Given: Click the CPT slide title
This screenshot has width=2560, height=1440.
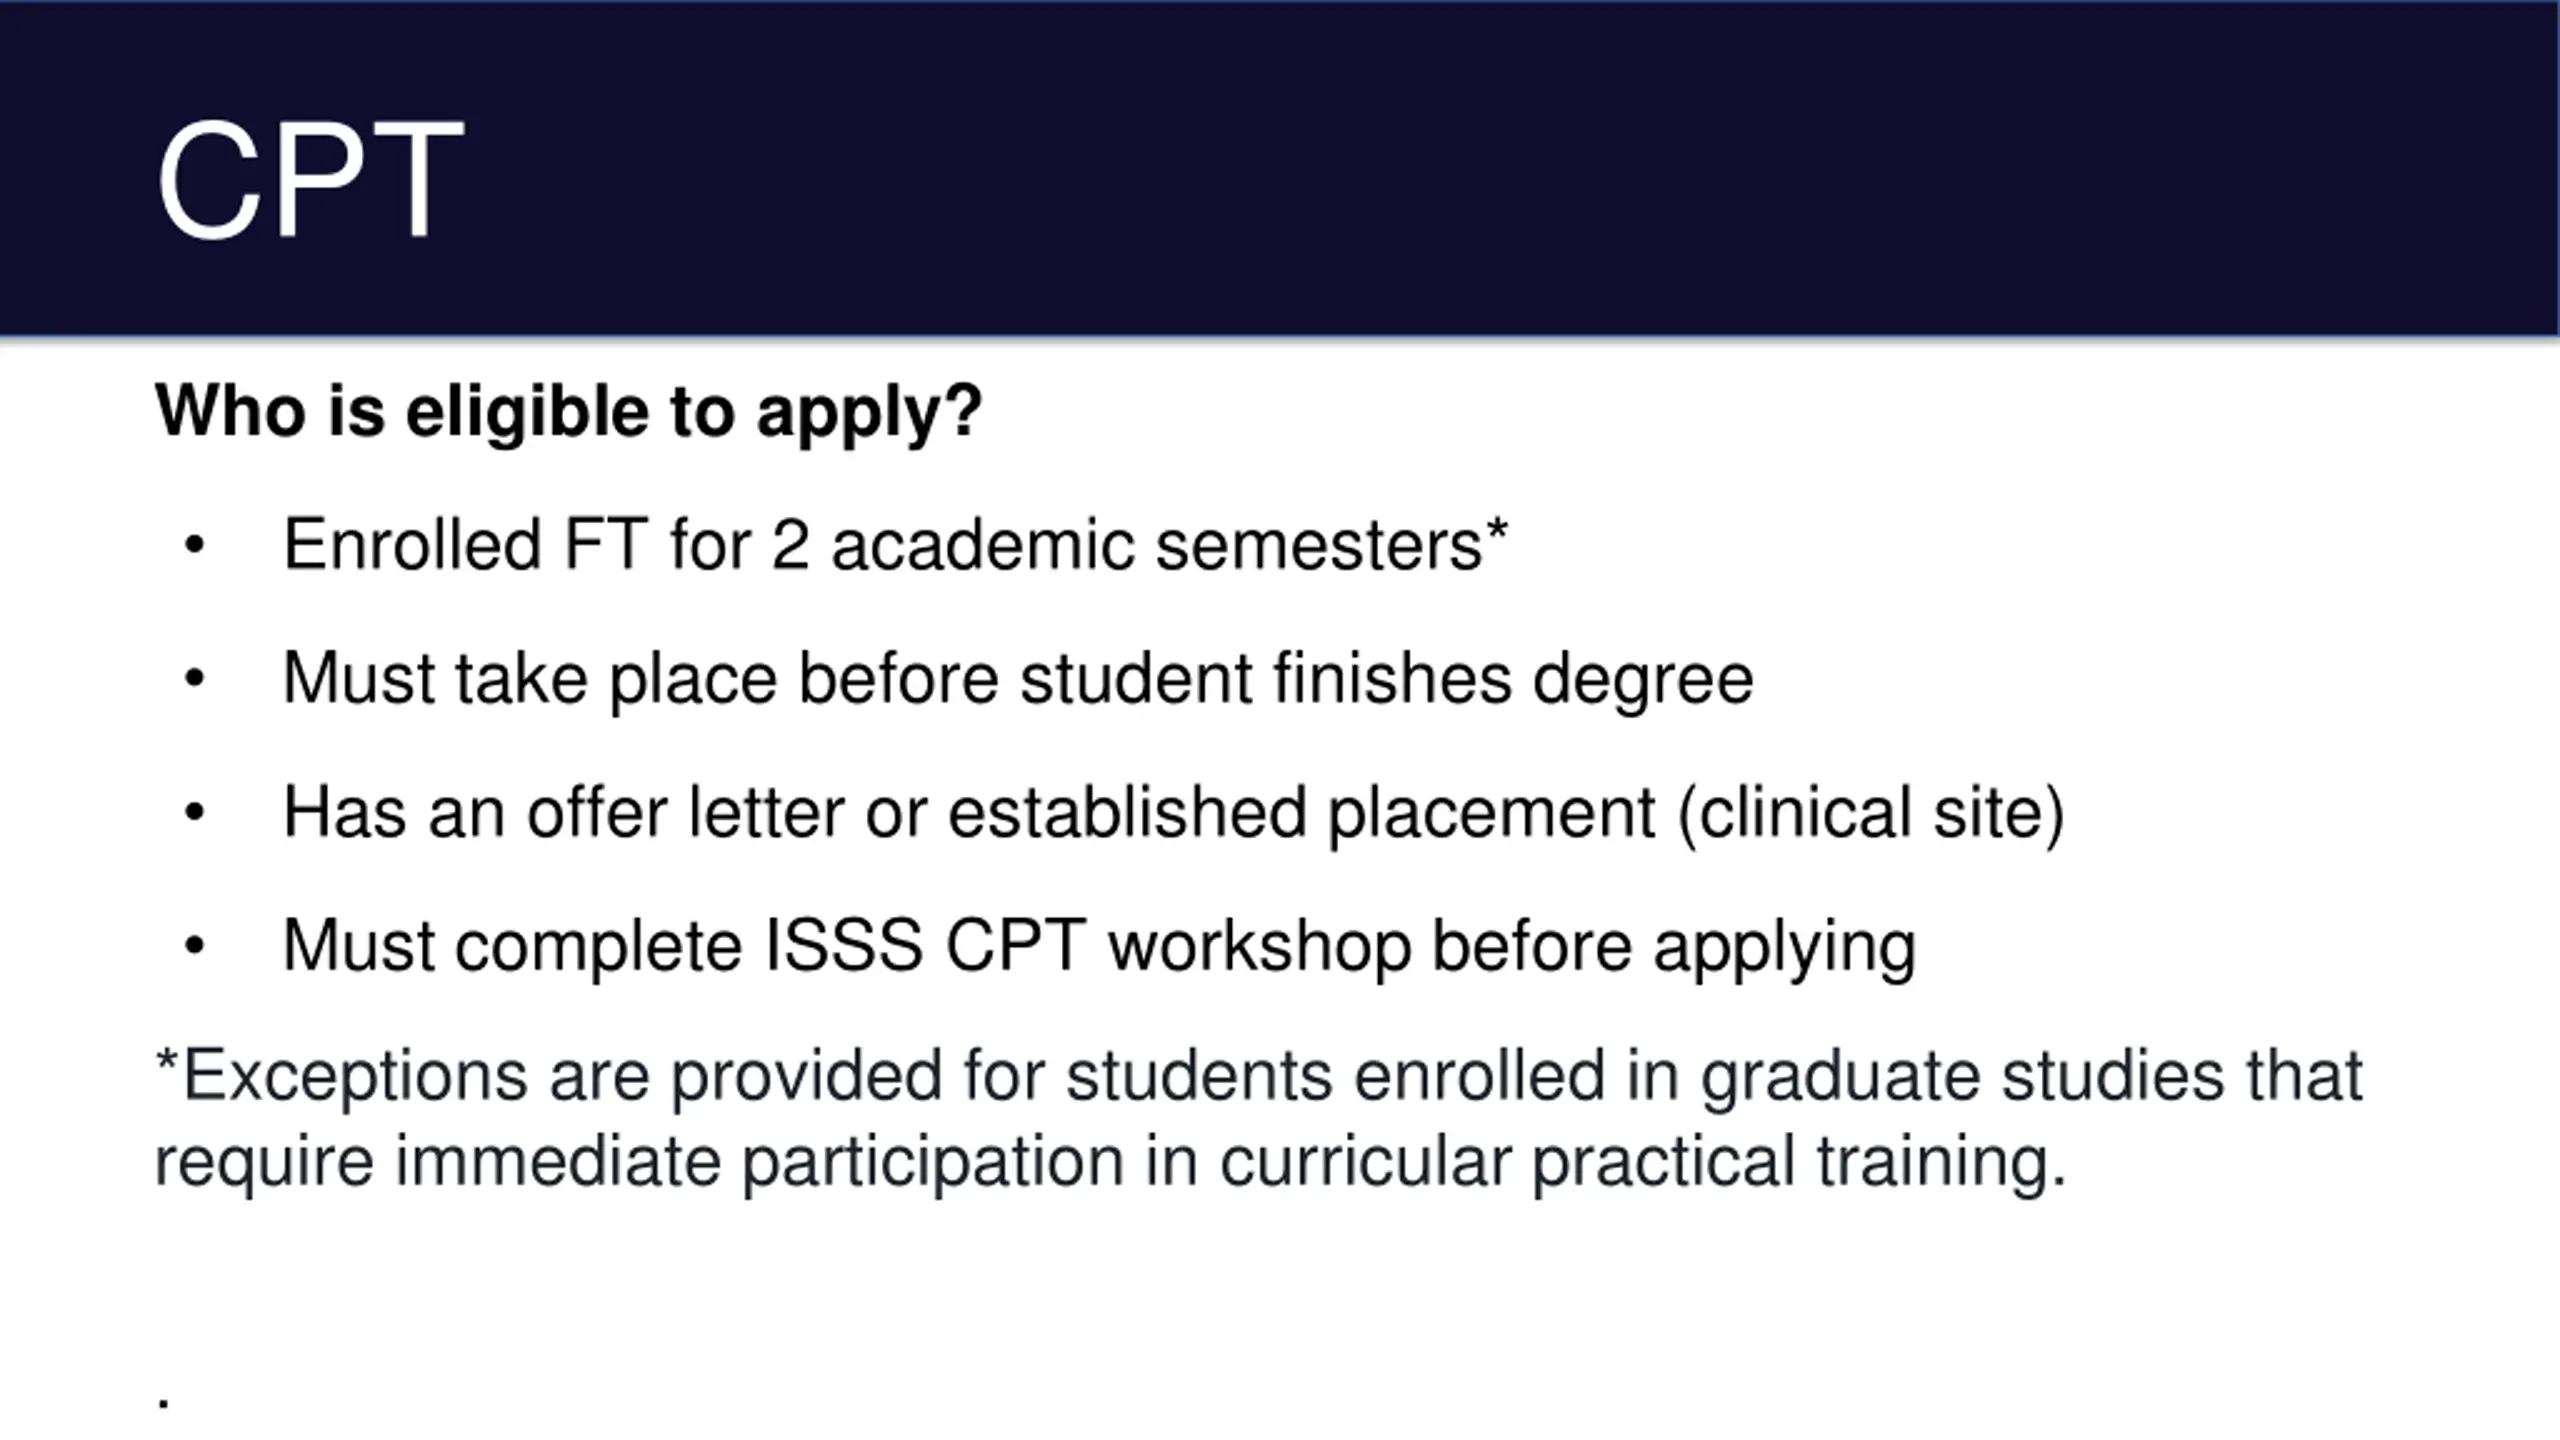Looking at the screenshot, I should (309, 180).
